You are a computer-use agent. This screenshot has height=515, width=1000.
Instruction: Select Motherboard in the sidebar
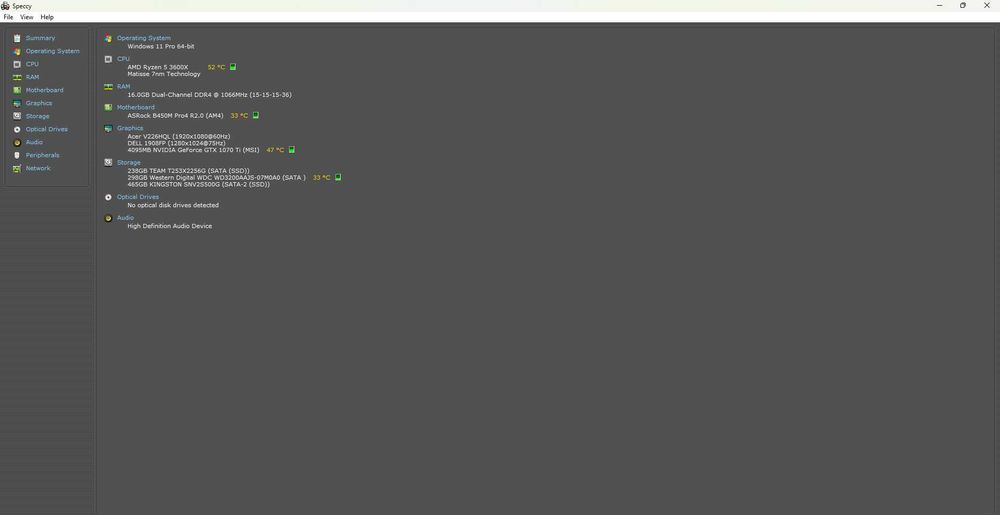point(45,91)
